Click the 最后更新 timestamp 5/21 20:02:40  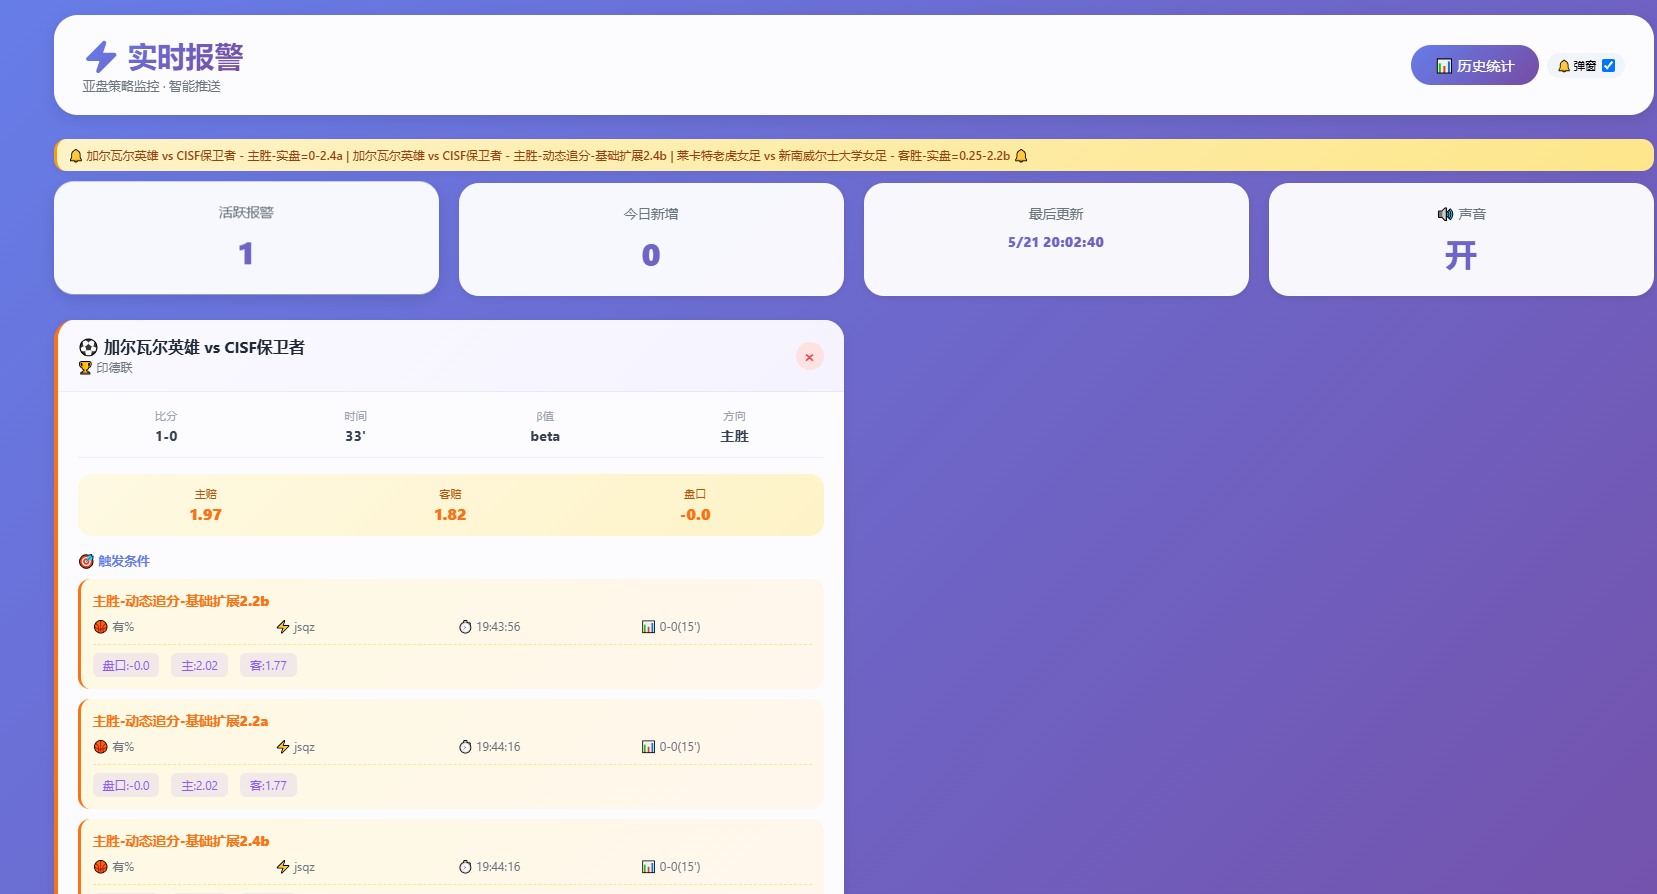[x=1056, y=242]
